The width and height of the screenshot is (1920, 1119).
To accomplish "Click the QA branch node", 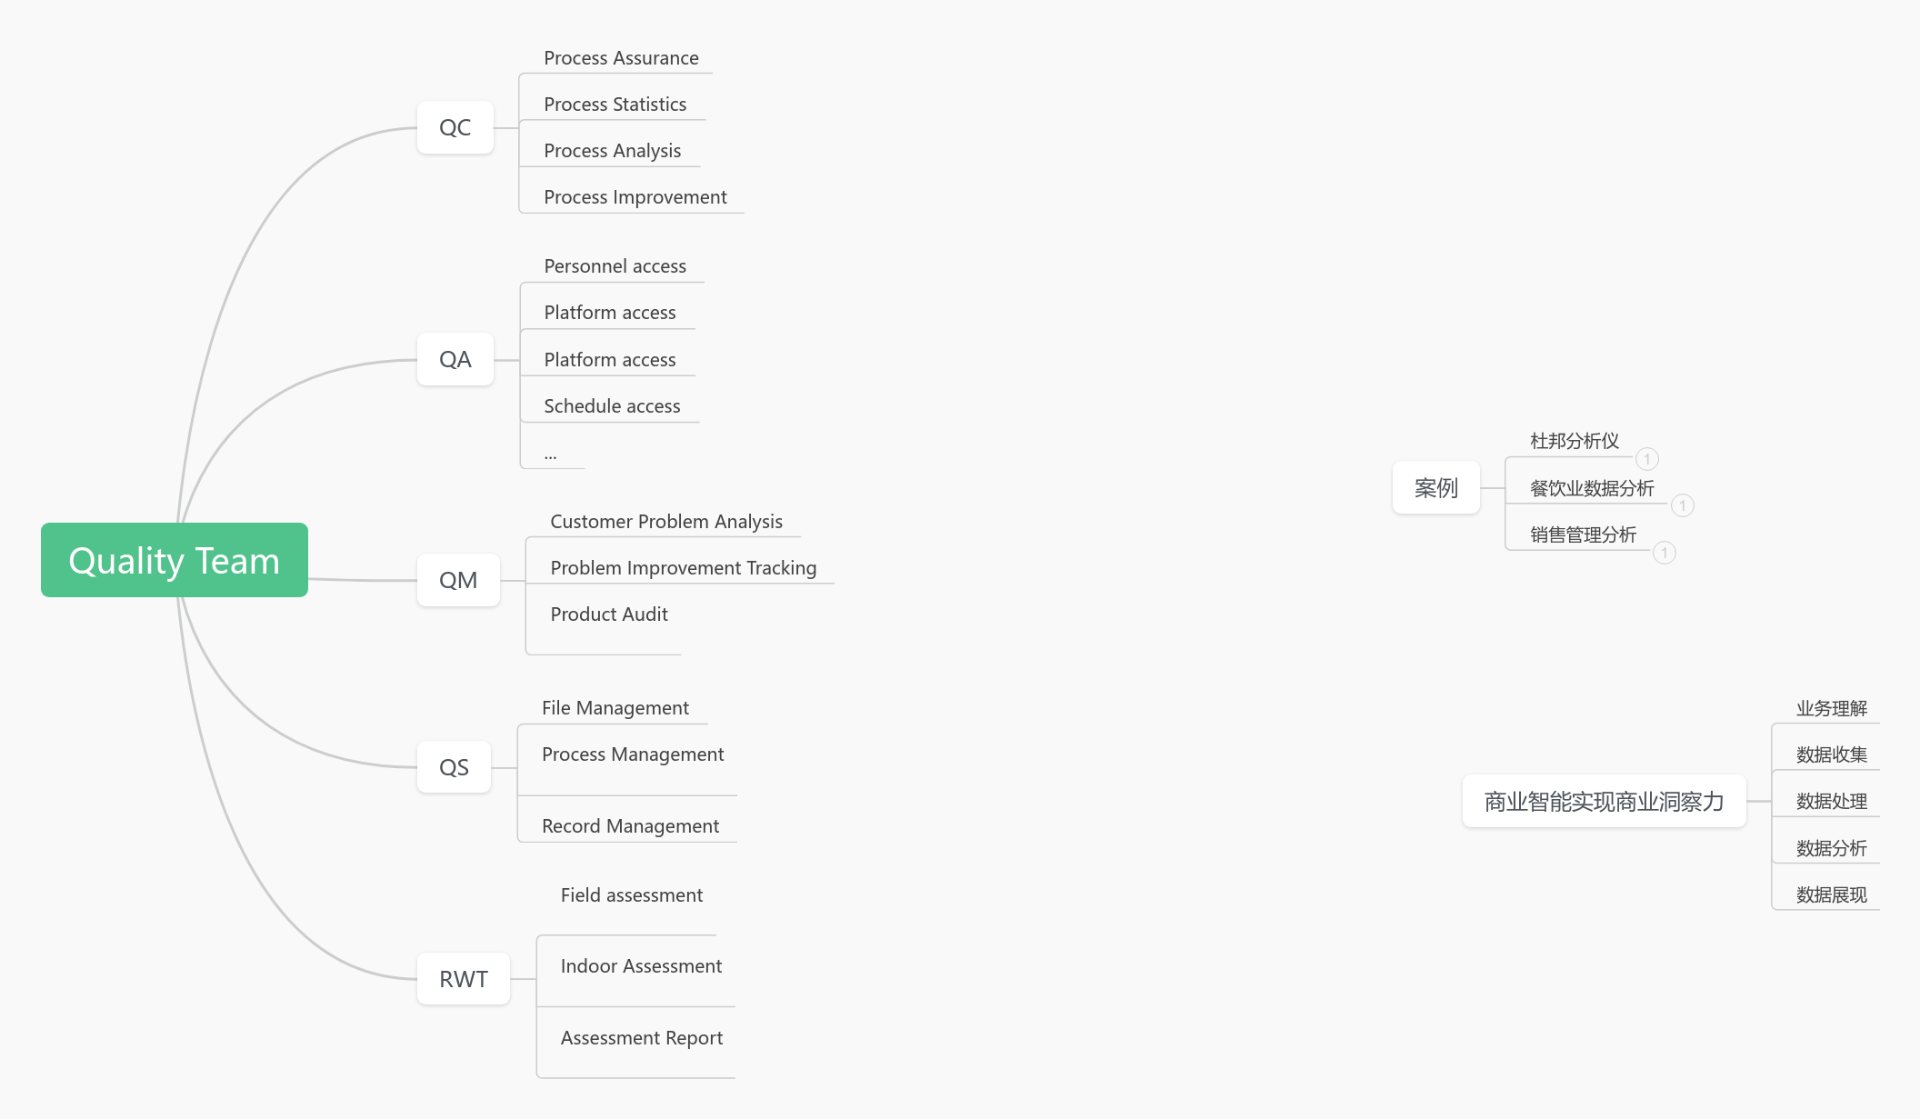I will click(455, 360).
